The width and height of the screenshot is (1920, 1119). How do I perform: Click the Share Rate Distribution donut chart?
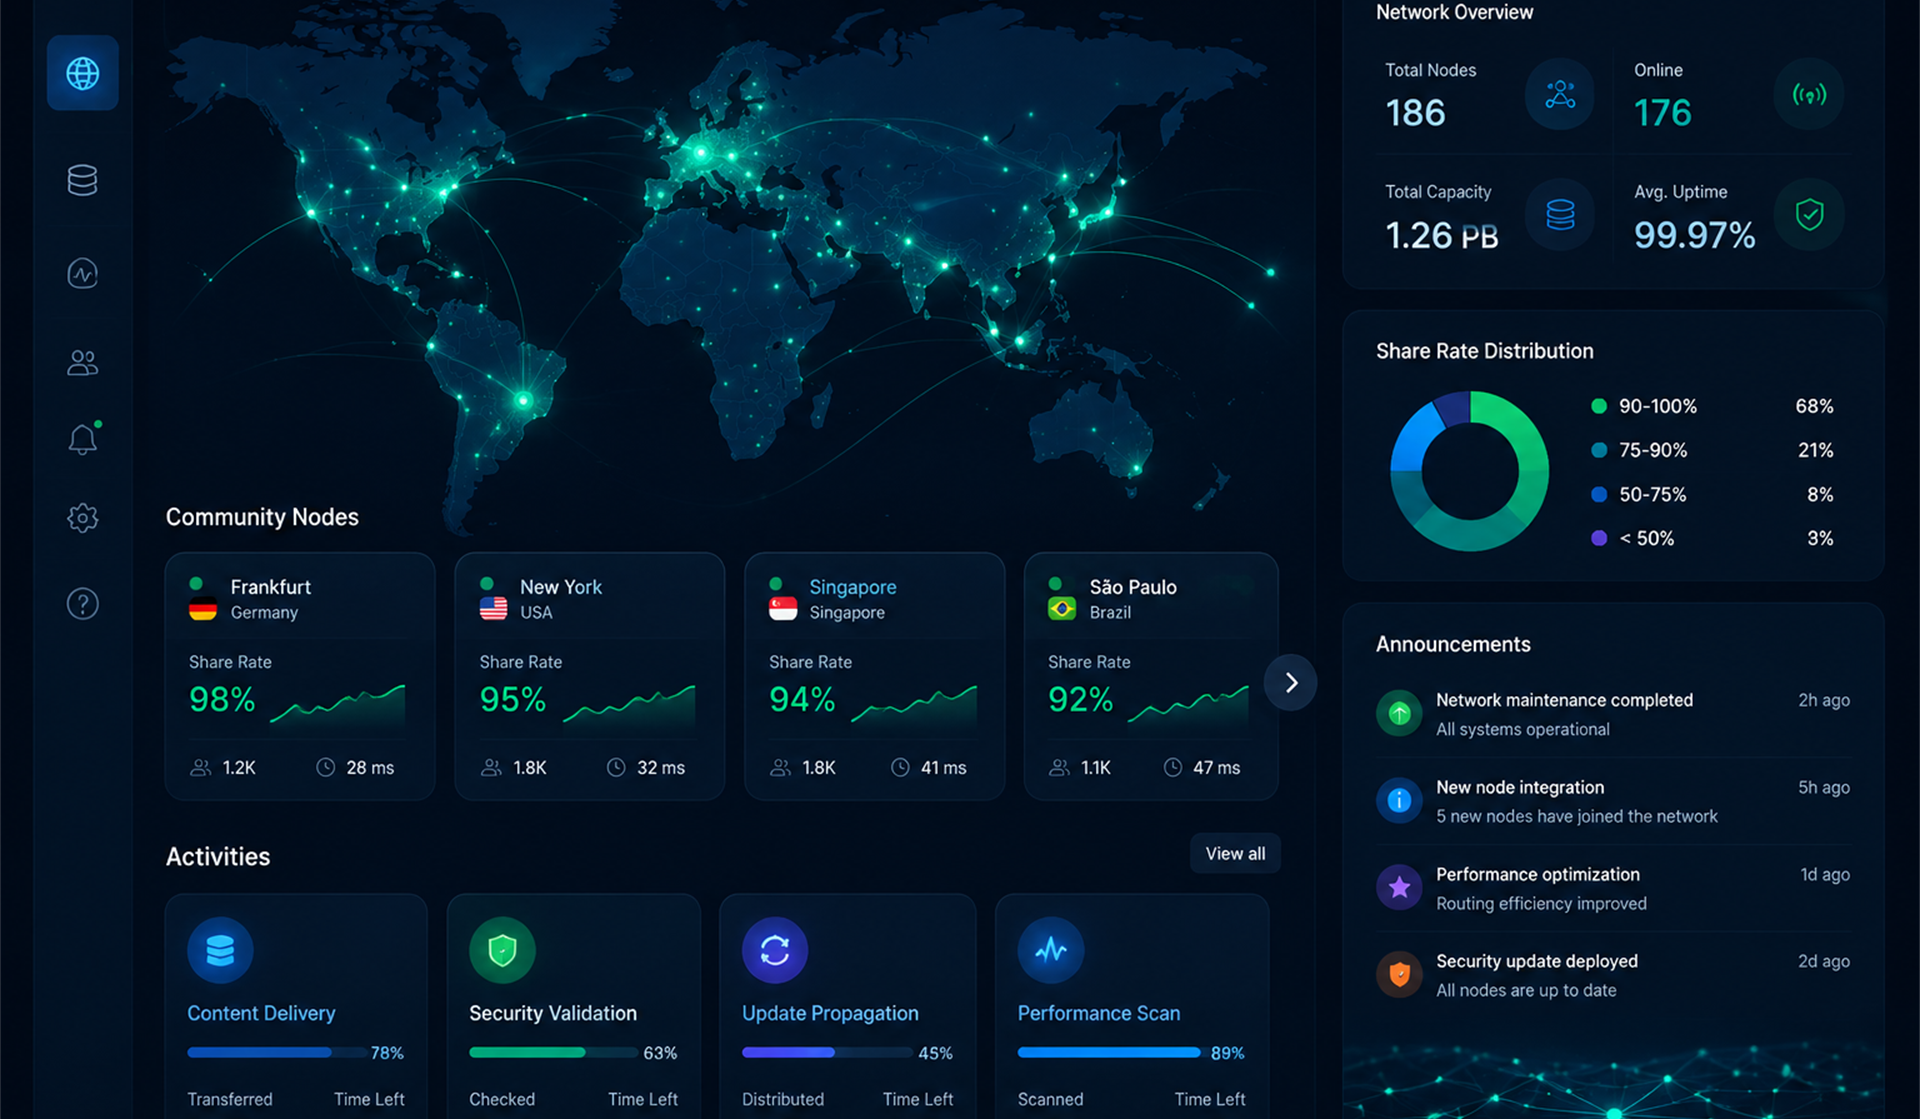click(x=1469, y=471)
